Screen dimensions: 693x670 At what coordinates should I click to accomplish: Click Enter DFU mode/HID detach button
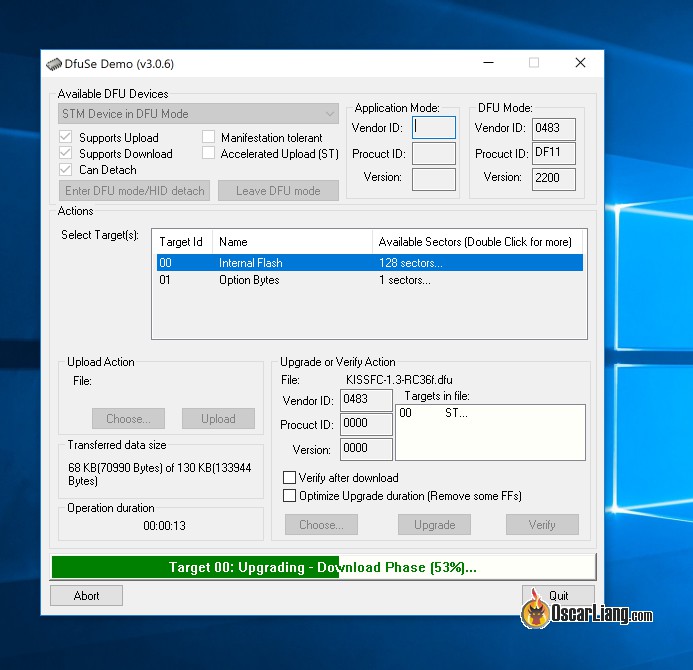tap(134, 191)
